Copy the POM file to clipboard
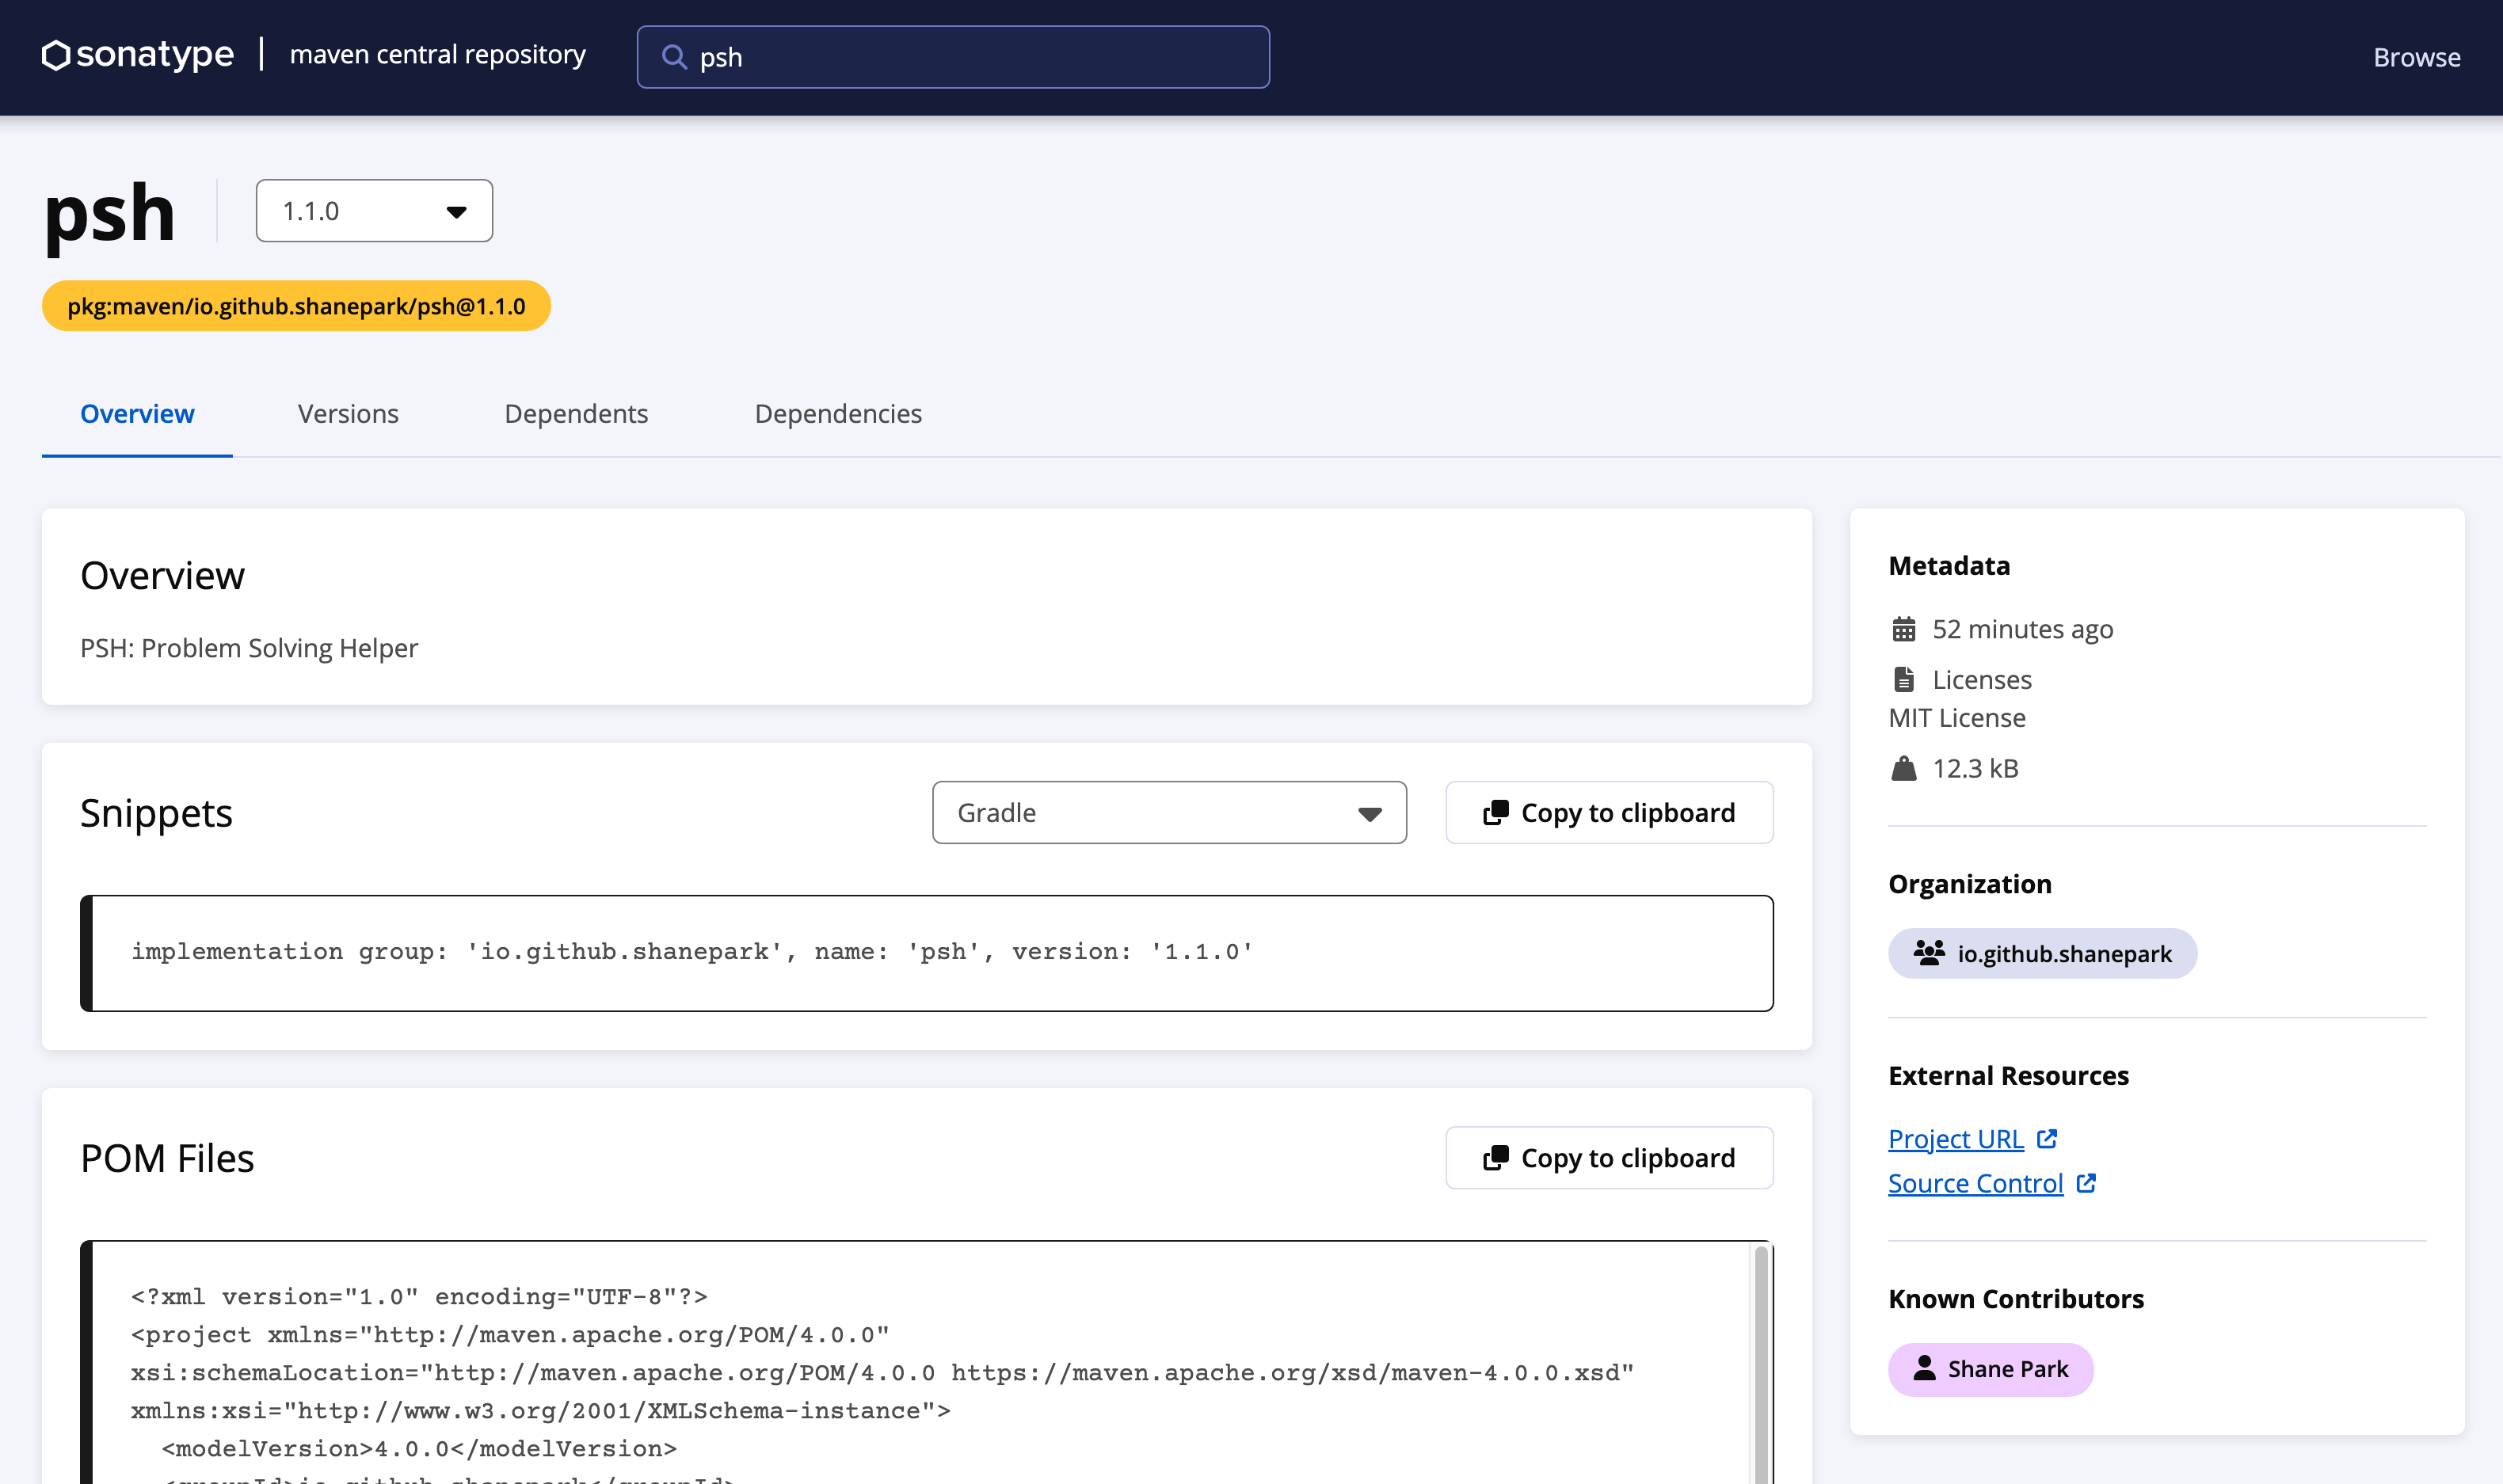The width and height of the screenshot is (2503, 1484). click(1609, 1158)
